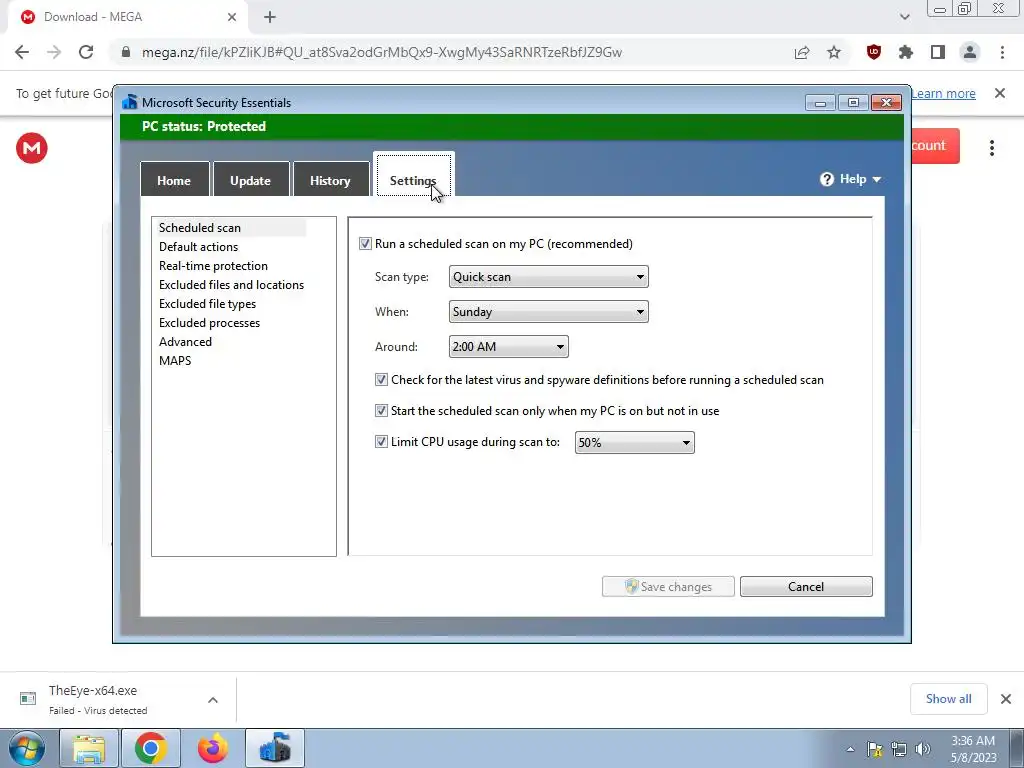Open the When day dropdown
Image resolution: width=1024 pixels, height=768 pixels.
click(x=549, y=312)
